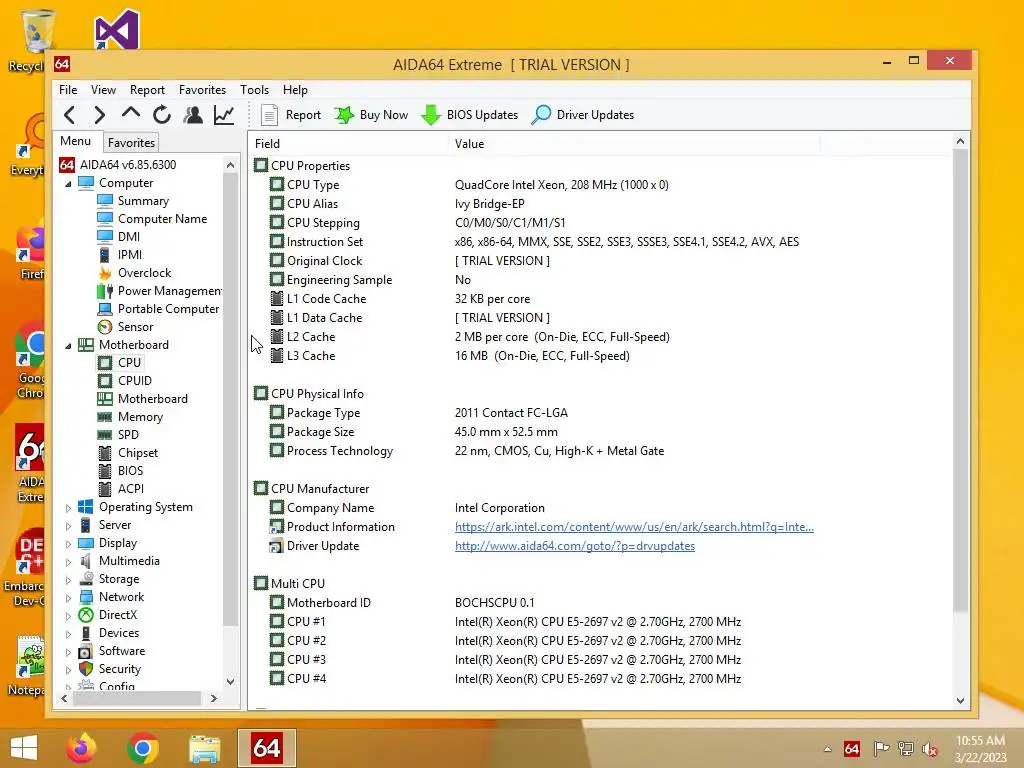Launch Google Chrome from the taskbar

tap(143, 748)
